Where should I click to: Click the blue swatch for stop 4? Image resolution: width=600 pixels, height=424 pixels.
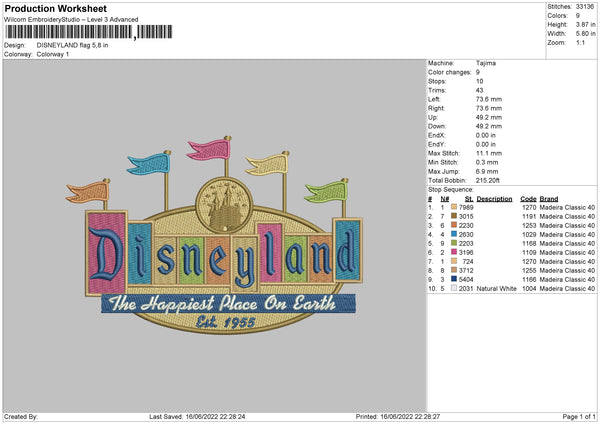click(454, 234)
